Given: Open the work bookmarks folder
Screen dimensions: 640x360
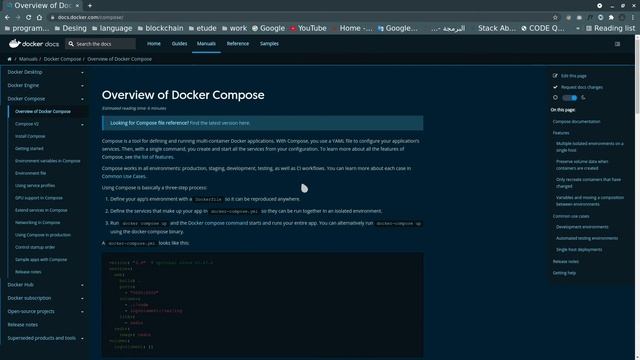Looking at the screenshot, I should click(234, 28).
